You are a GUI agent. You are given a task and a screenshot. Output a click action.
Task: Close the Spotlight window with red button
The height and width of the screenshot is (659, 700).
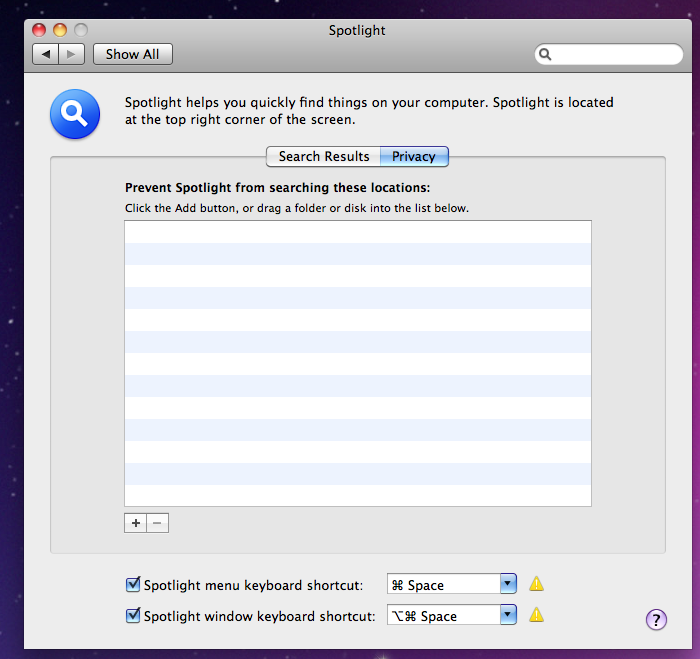pos(39,30)
